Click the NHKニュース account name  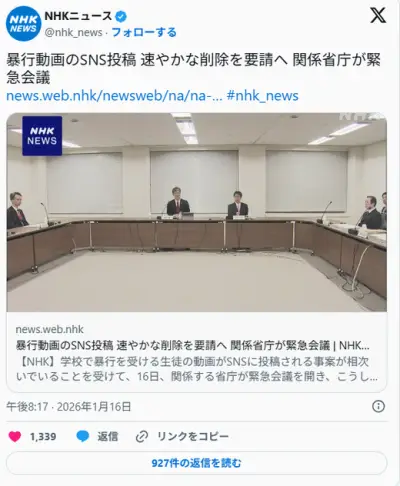[78, 16]
